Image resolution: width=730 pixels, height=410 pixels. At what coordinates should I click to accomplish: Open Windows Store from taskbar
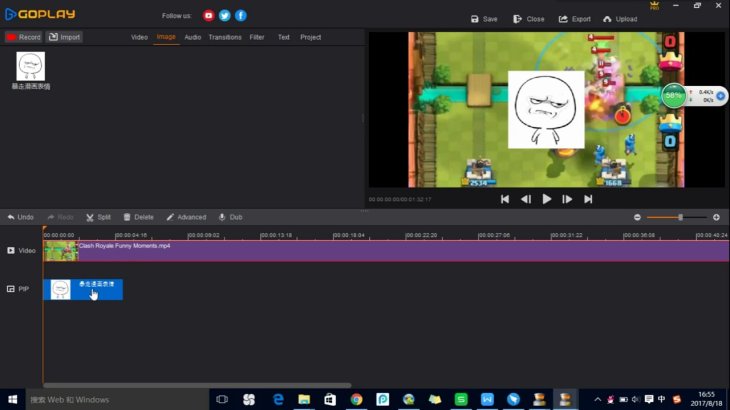(x=330, y=399)
